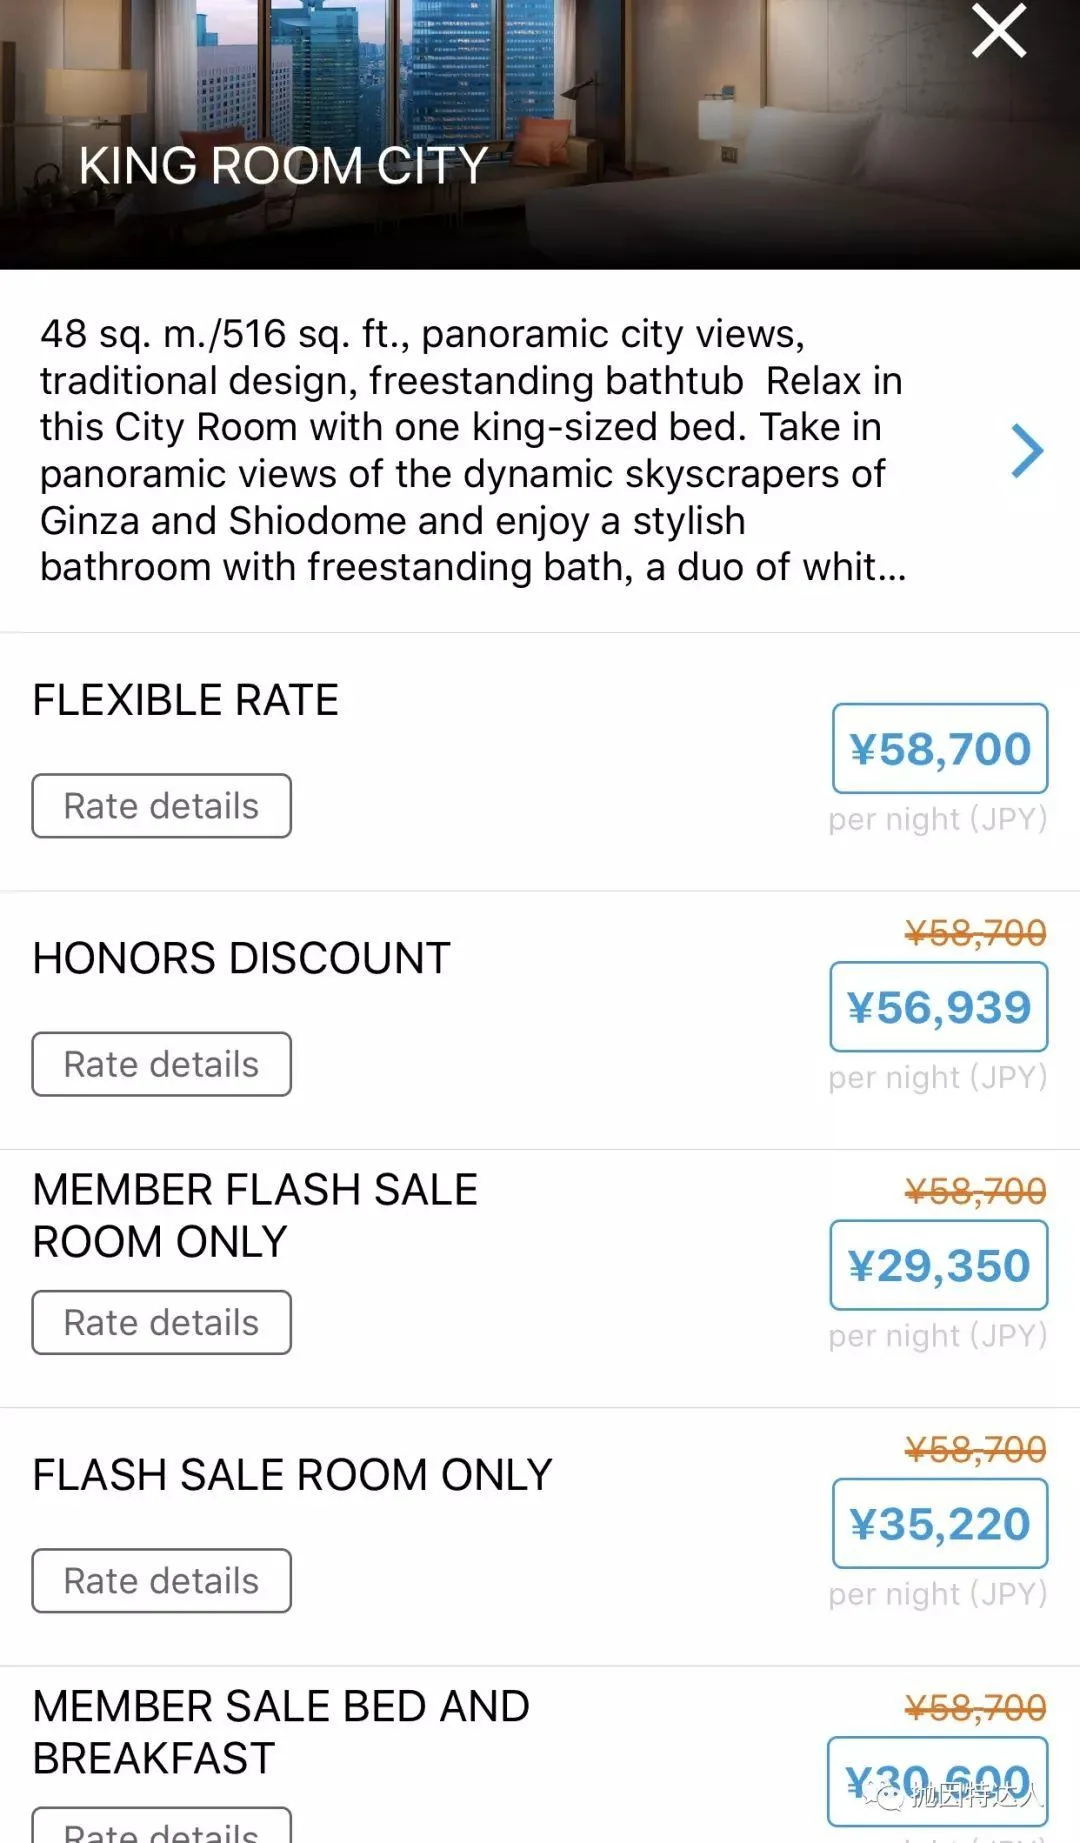Select the ¥56,939 Honors Discount price
1080x1843 pixels.
938,1007
